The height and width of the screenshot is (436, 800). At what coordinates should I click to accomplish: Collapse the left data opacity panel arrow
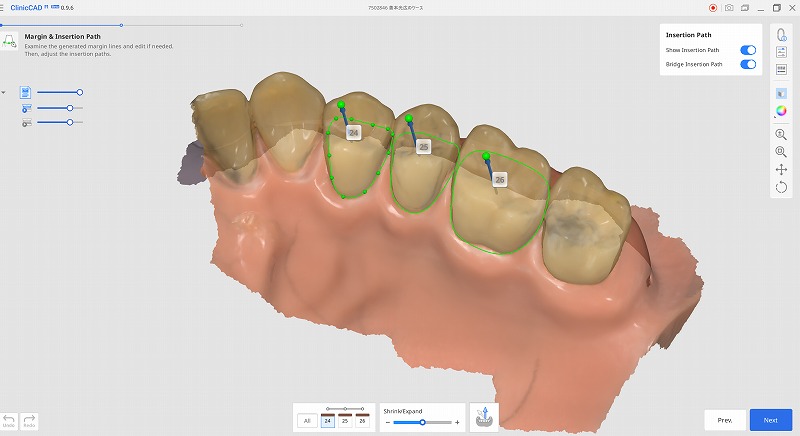(4, 92)
